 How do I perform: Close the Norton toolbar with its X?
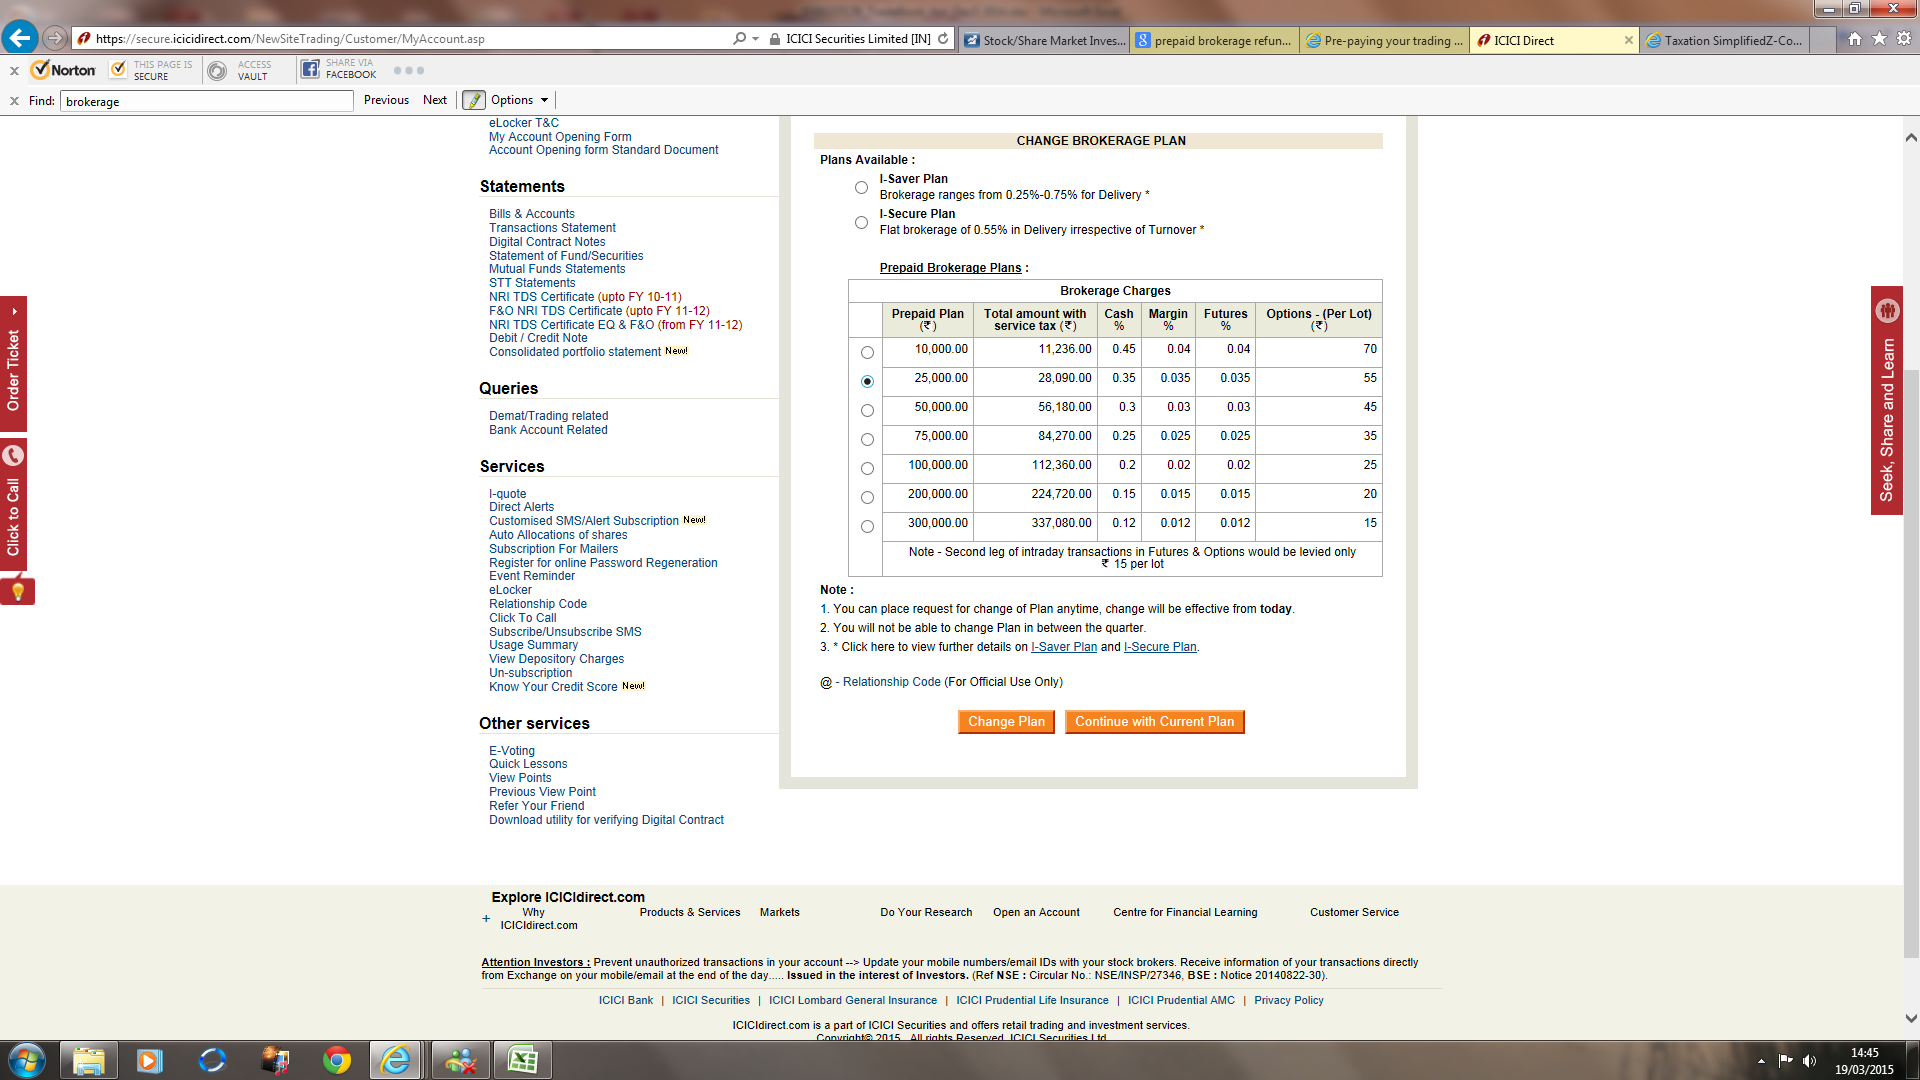(14, 71)
